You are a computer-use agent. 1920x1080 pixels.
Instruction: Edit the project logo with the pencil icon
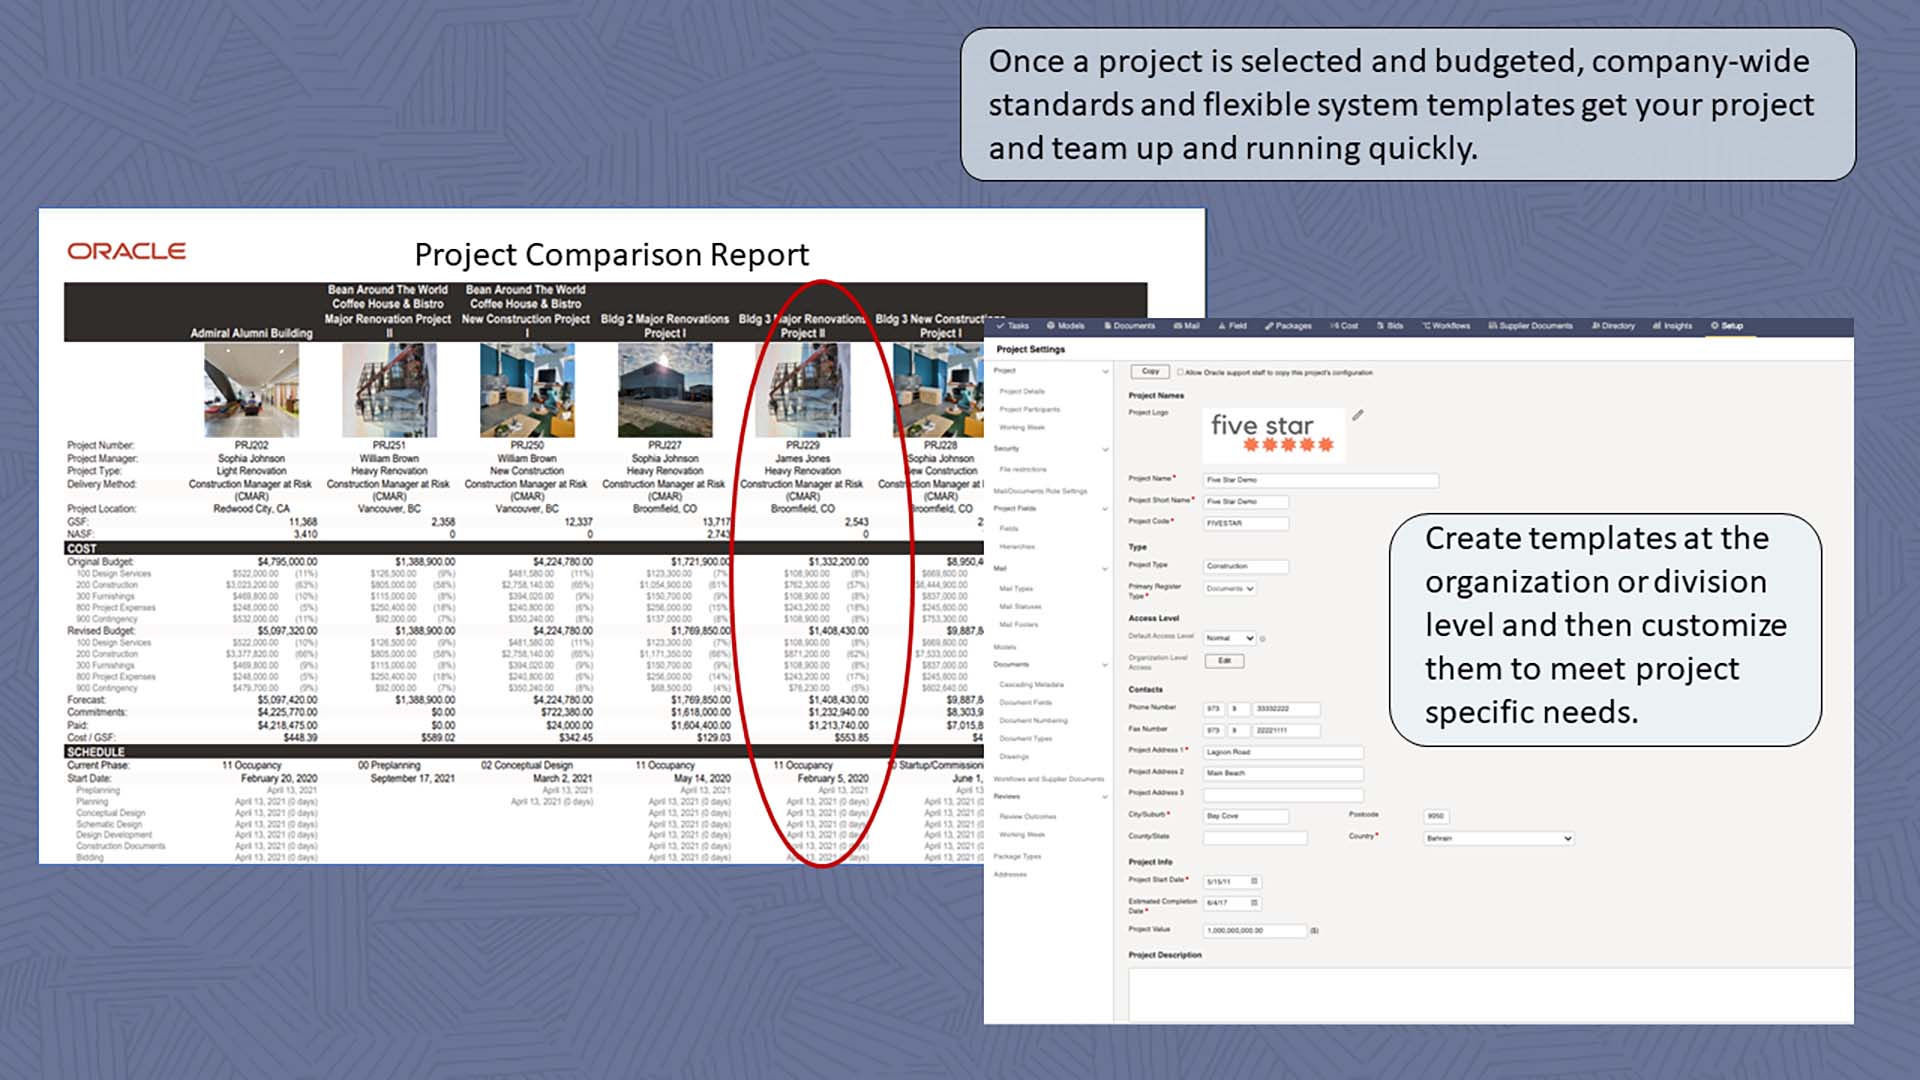click(1358, 415)
